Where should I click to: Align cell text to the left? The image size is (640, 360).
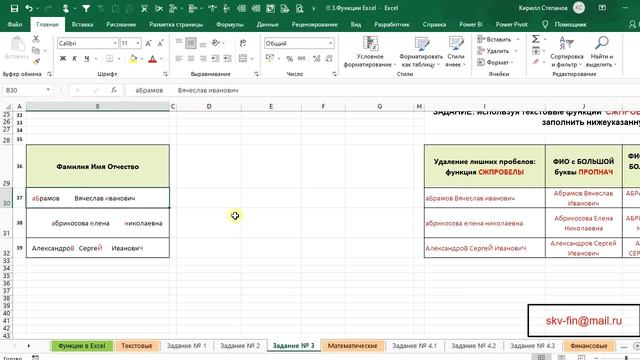click(179, 59)
